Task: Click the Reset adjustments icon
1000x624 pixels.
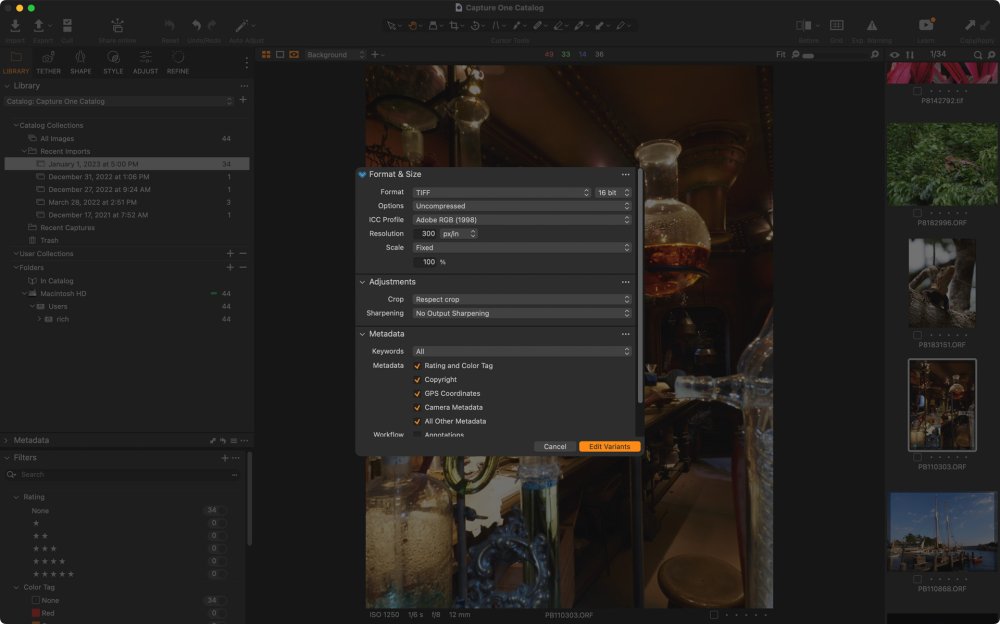Action: 170,25
